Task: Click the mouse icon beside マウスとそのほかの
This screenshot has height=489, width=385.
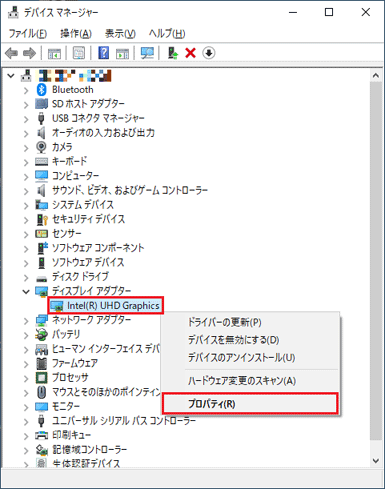Action: [41, 392]
